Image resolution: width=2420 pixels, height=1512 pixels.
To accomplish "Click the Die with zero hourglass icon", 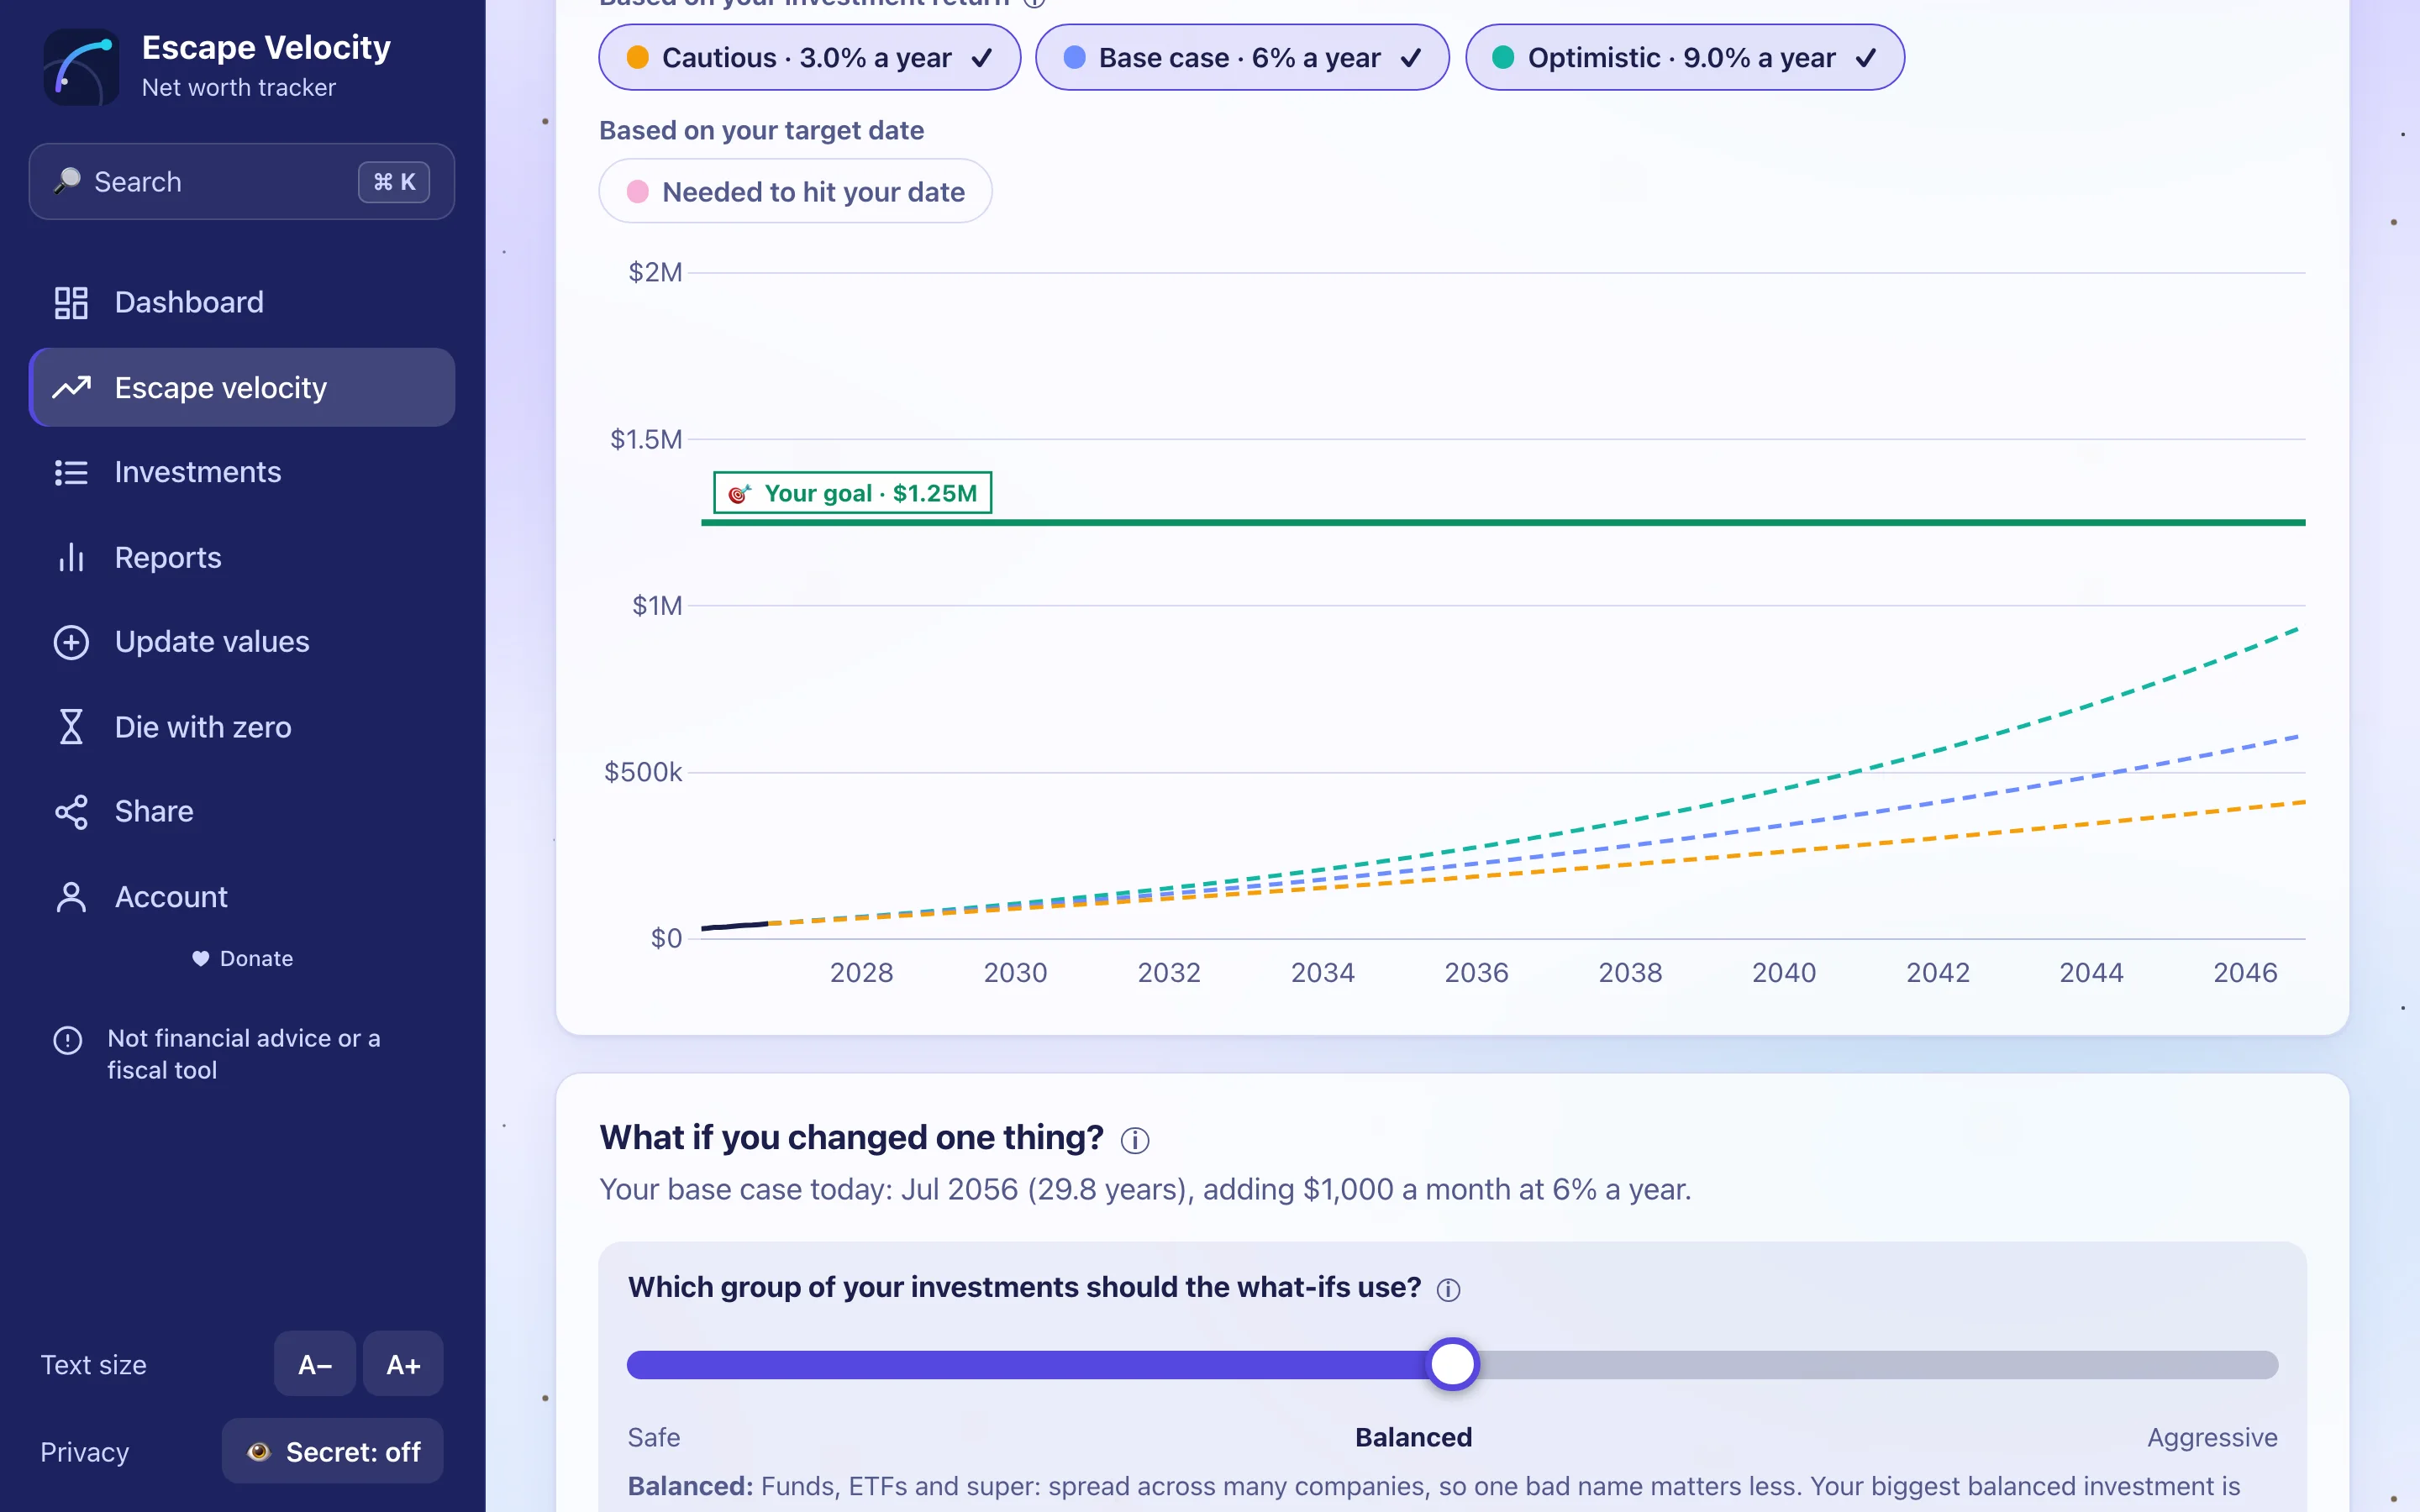I will coord(71,727).
